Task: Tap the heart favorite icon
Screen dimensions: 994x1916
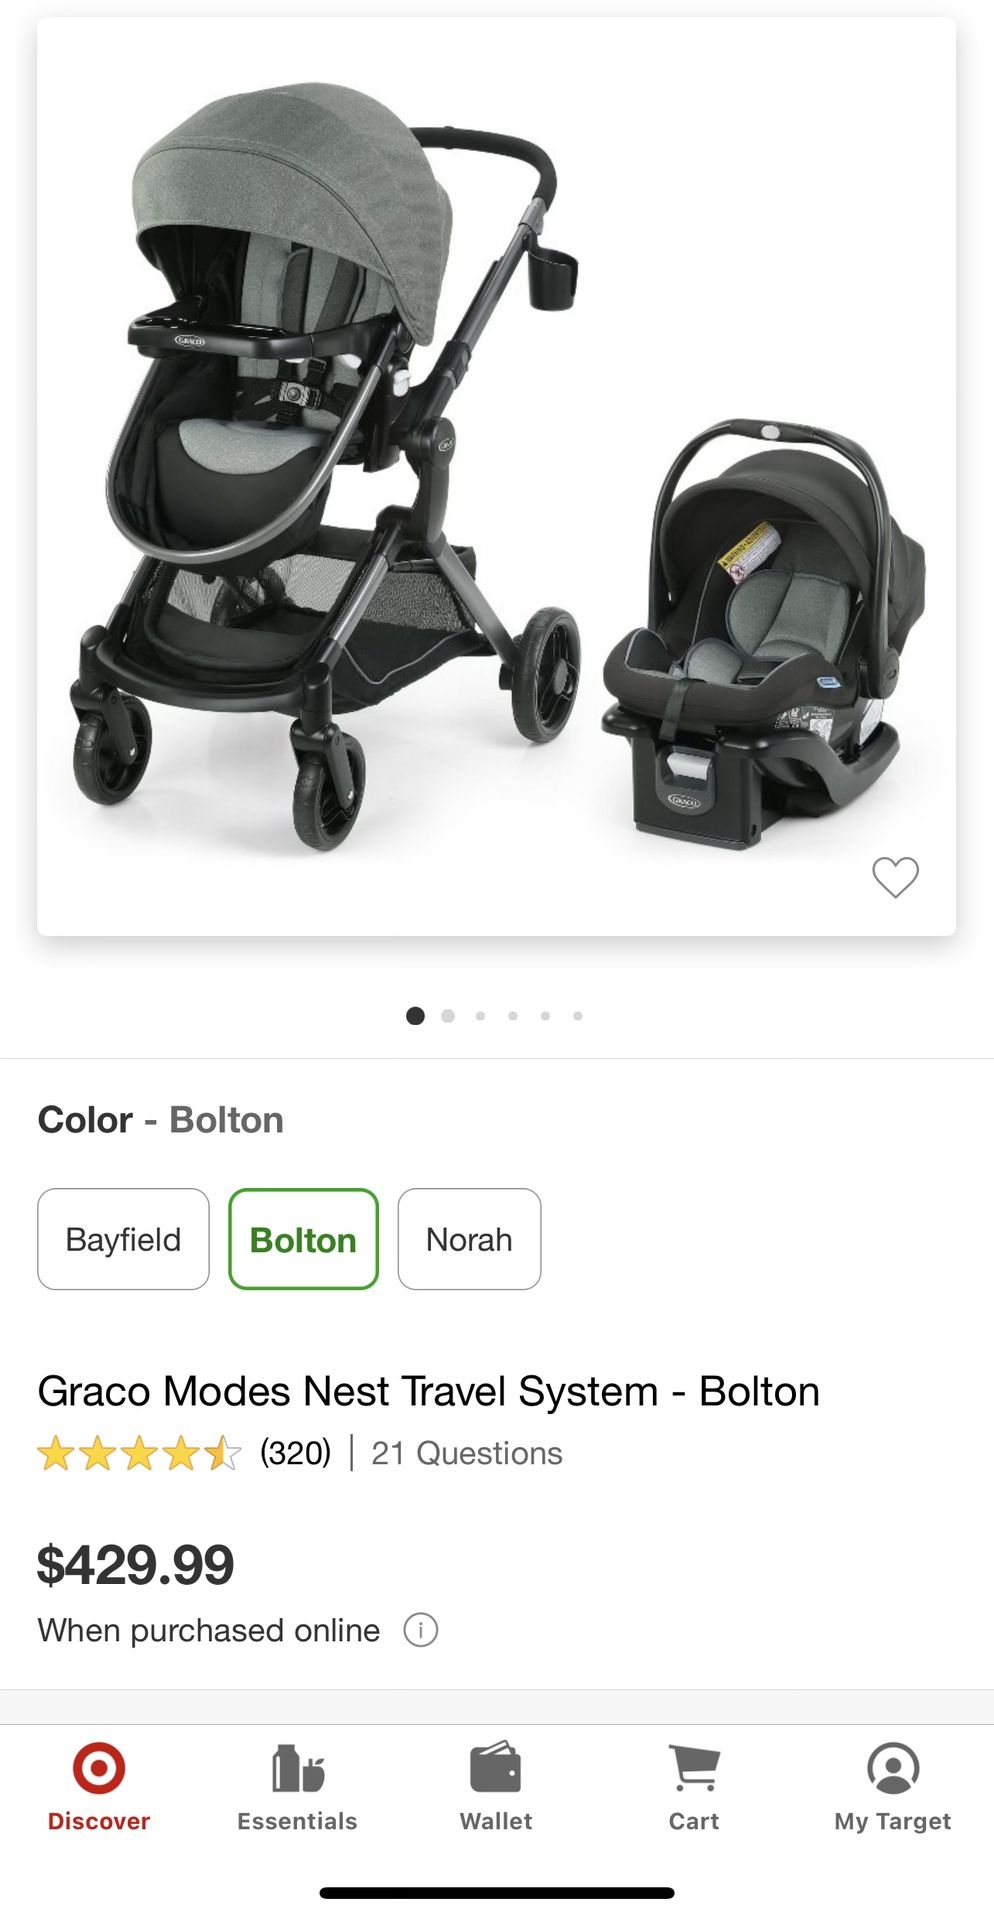Action: [x=895, y=878]
